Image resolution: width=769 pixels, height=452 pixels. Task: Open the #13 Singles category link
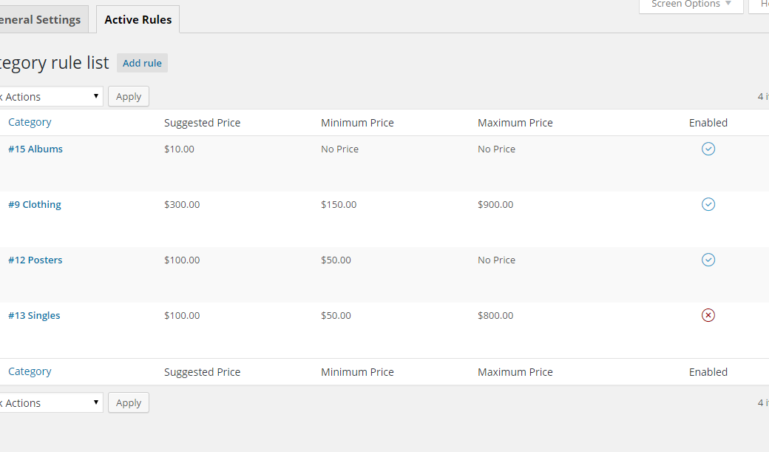34,316
